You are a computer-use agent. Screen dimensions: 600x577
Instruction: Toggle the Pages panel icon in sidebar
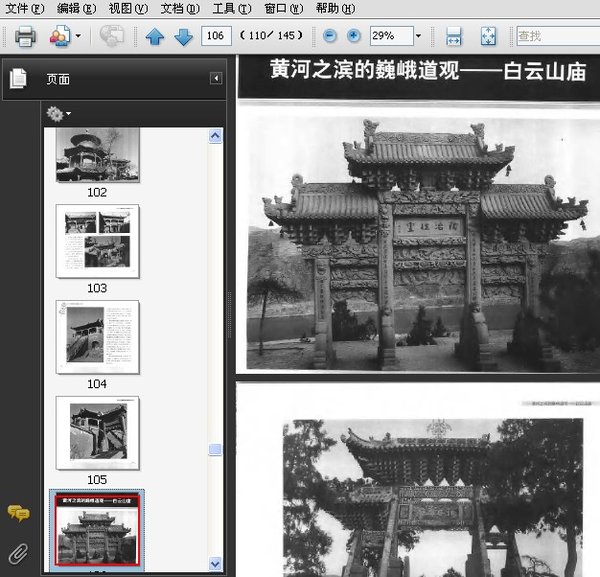pyautogui.click(x=19, y=79)
